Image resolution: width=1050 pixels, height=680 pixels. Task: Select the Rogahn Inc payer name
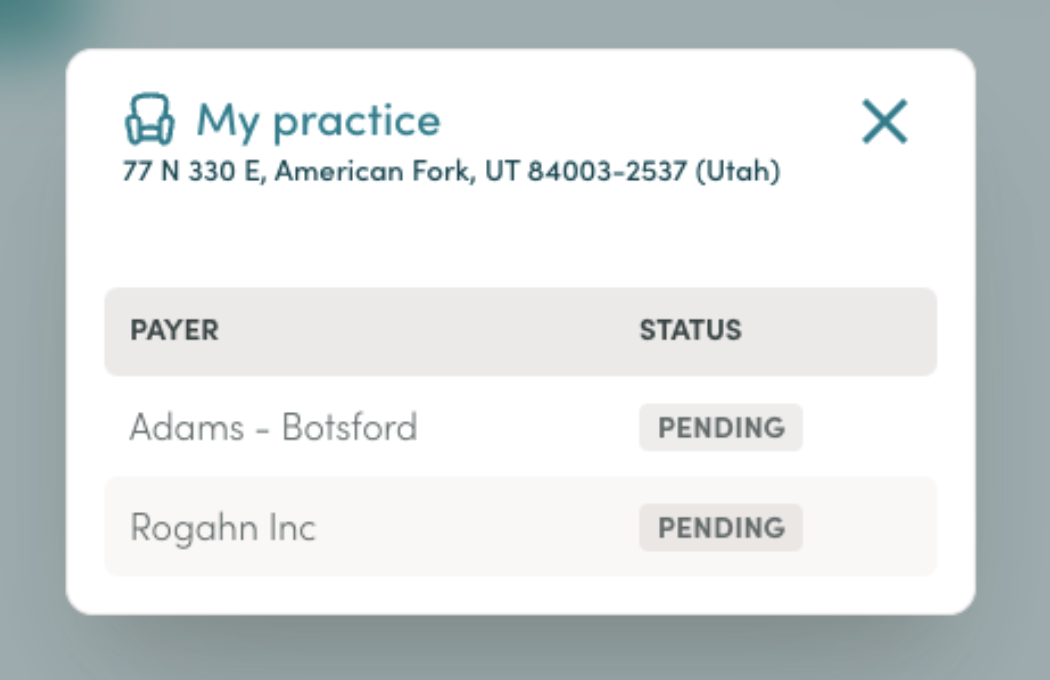[223, 527]
